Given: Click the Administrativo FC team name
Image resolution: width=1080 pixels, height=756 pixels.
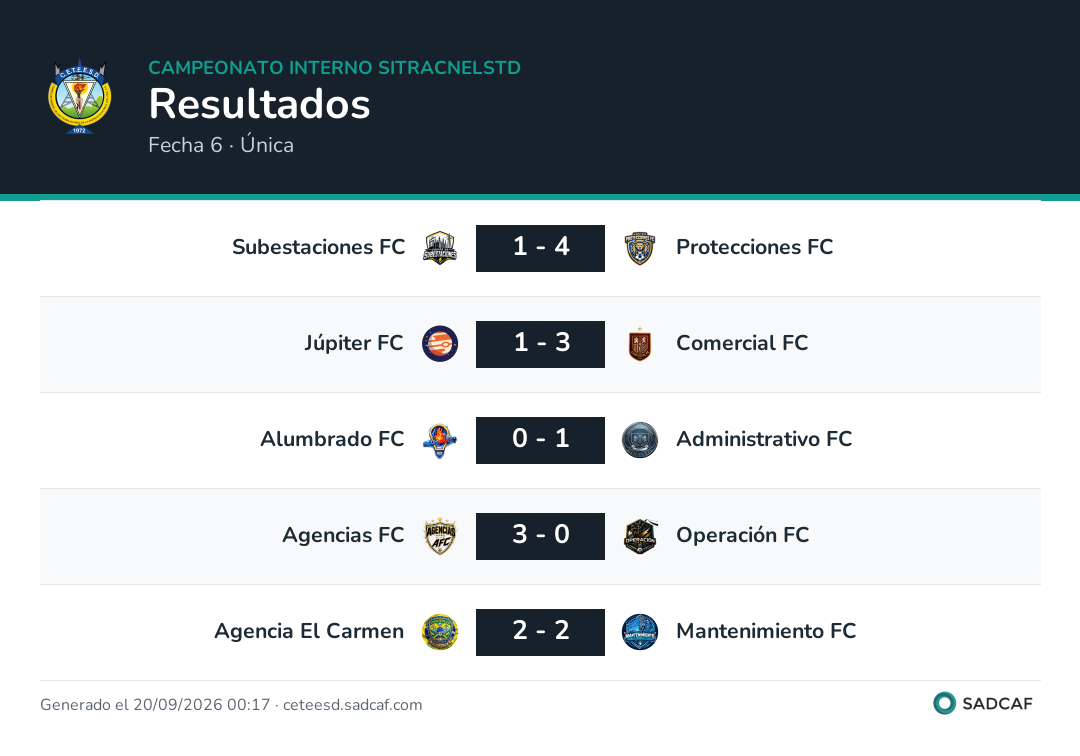Looking at the screenshot, I should click(764, 439).
